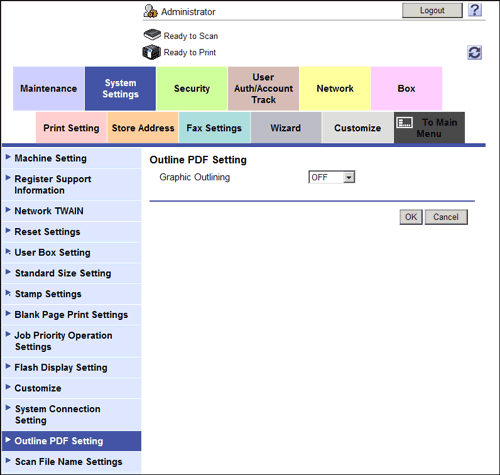This screenshot has height=475, width=500.
Task: Go to User Auth/Account Track tab
Action: click(263, 89)
